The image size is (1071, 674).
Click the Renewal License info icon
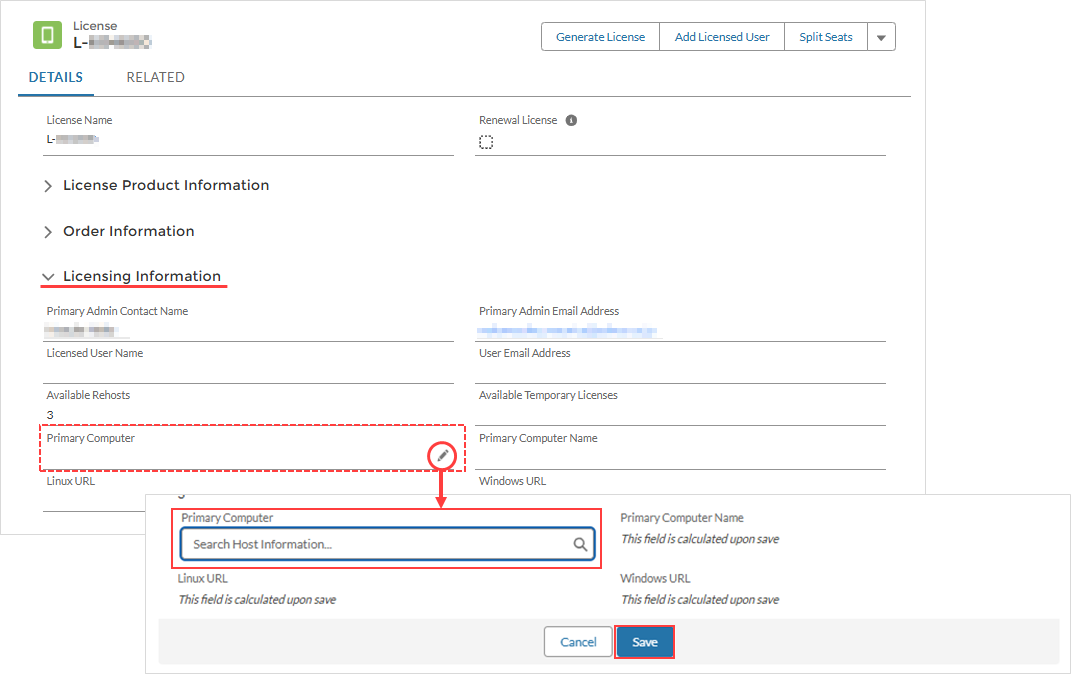point(571,120)
